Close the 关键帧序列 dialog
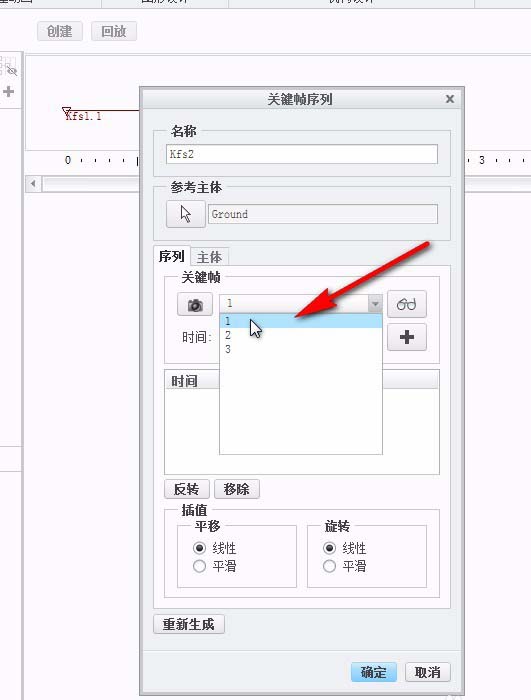Viewport: 531px width, 700px height. (450, 99)
